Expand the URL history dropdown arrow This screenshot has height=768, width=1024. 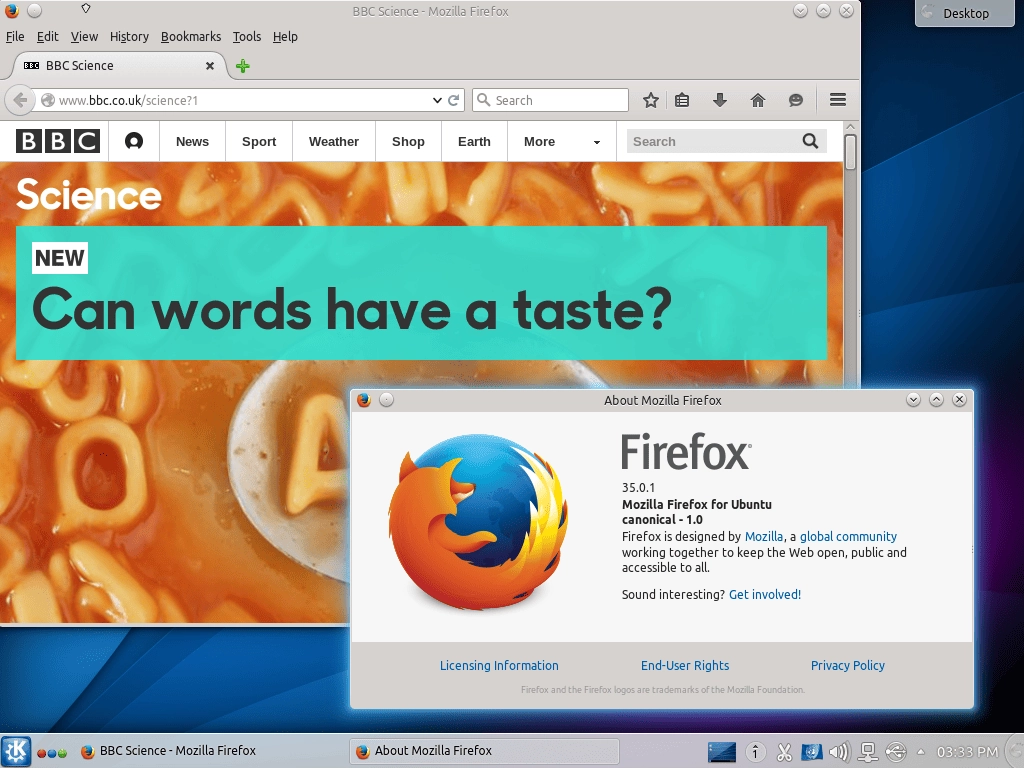point(437,100)
